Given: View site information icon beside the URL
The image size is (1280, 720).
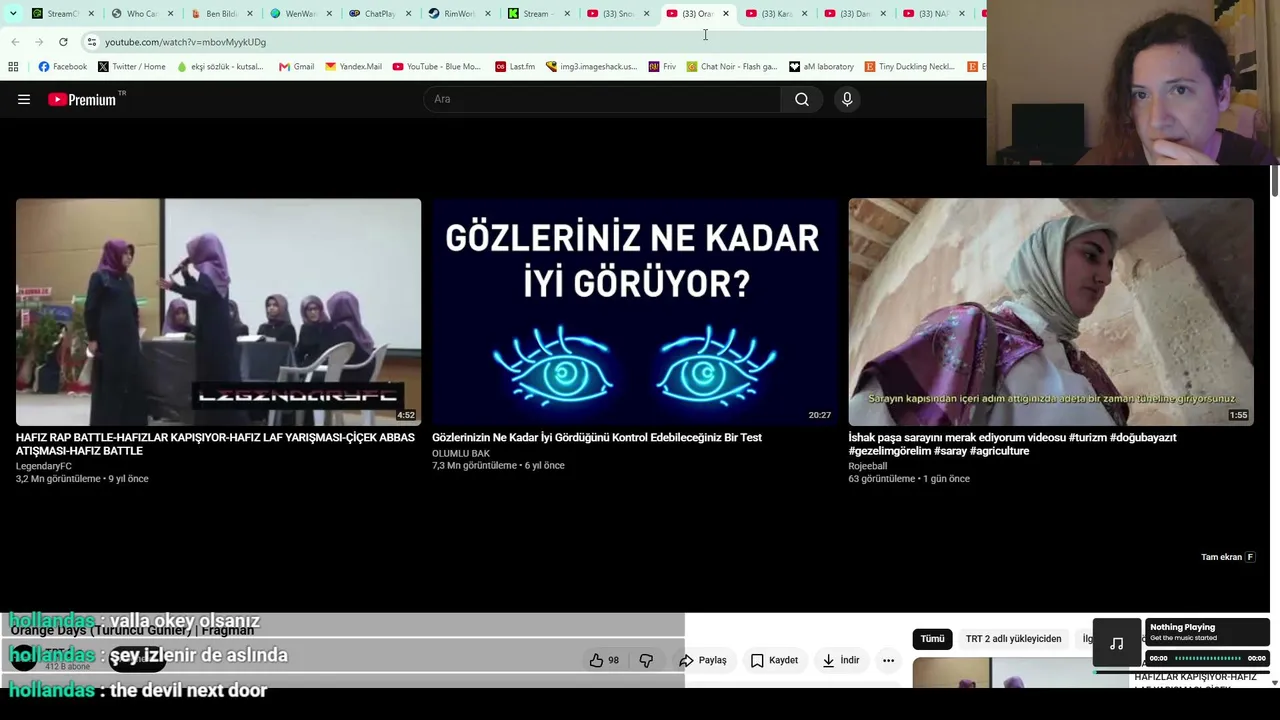Looking at the screenshot, I should point(91,42).
